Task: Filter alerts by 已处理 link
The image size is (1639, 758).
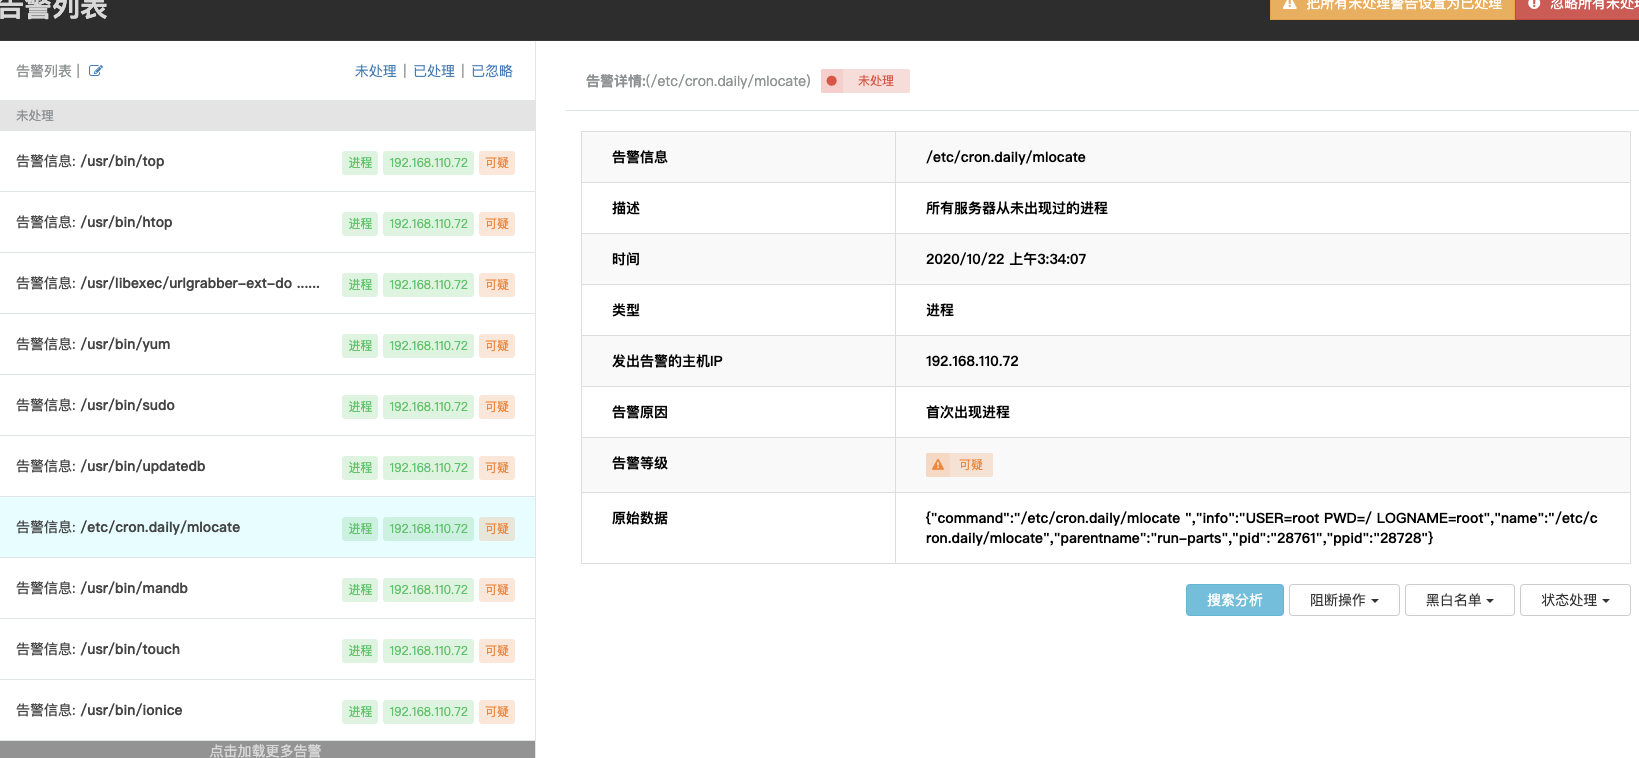Action: point(434,71)
